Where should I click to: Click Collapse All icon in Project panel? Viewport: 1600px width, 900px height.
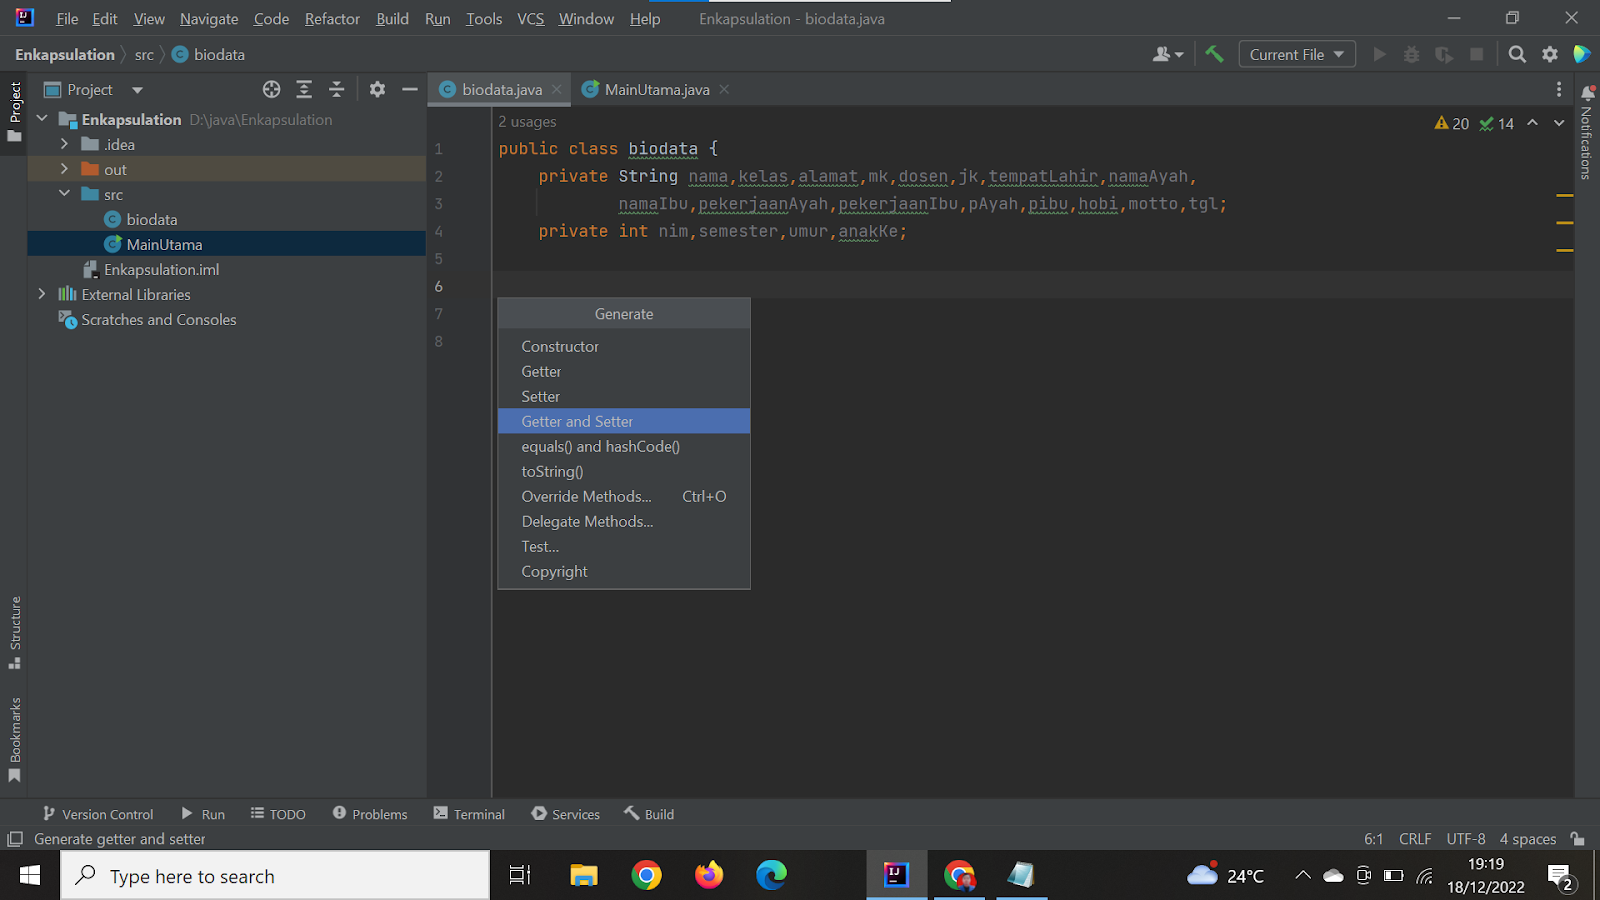pos(337,90)
